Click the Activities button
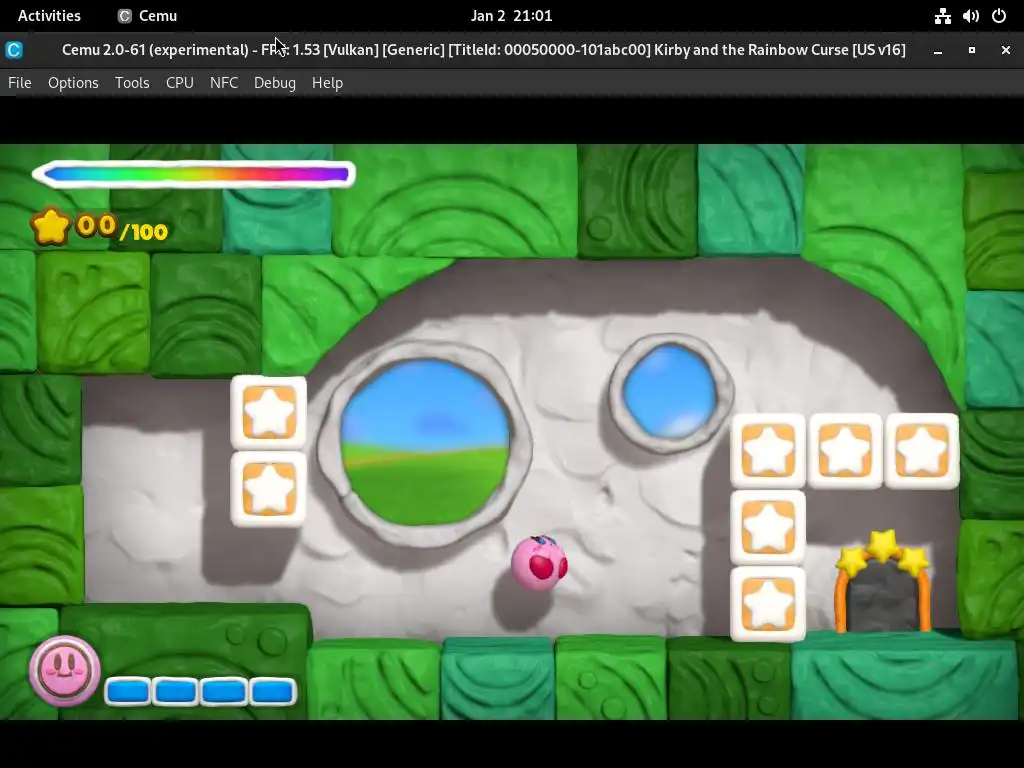The width and height of the screenshot is (1024, 768). point(49,16)
